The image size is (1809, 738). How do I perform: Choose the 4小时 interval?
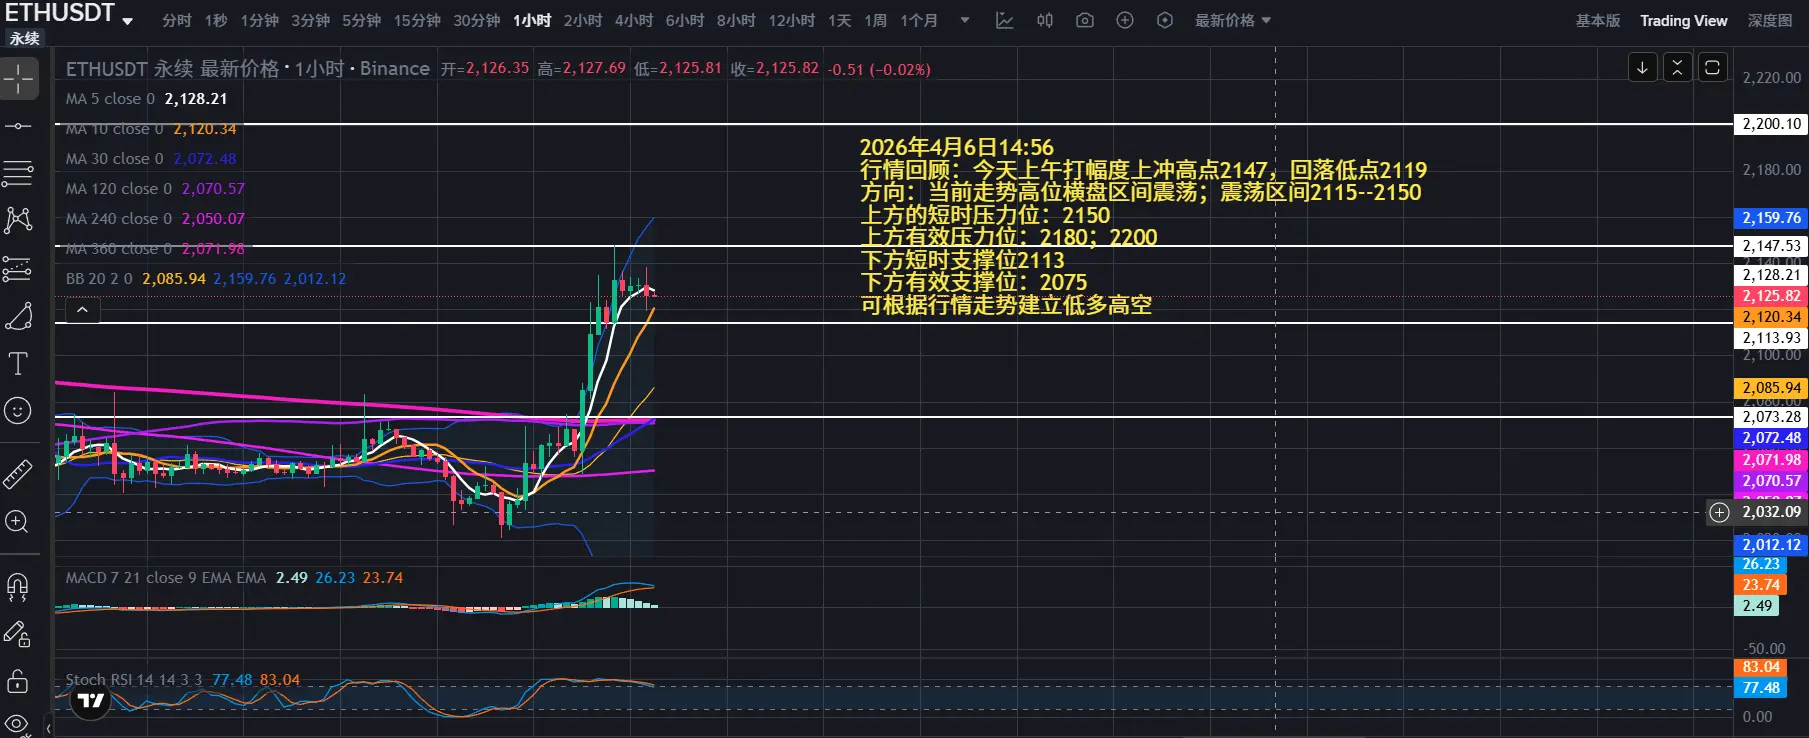(634, 20)
